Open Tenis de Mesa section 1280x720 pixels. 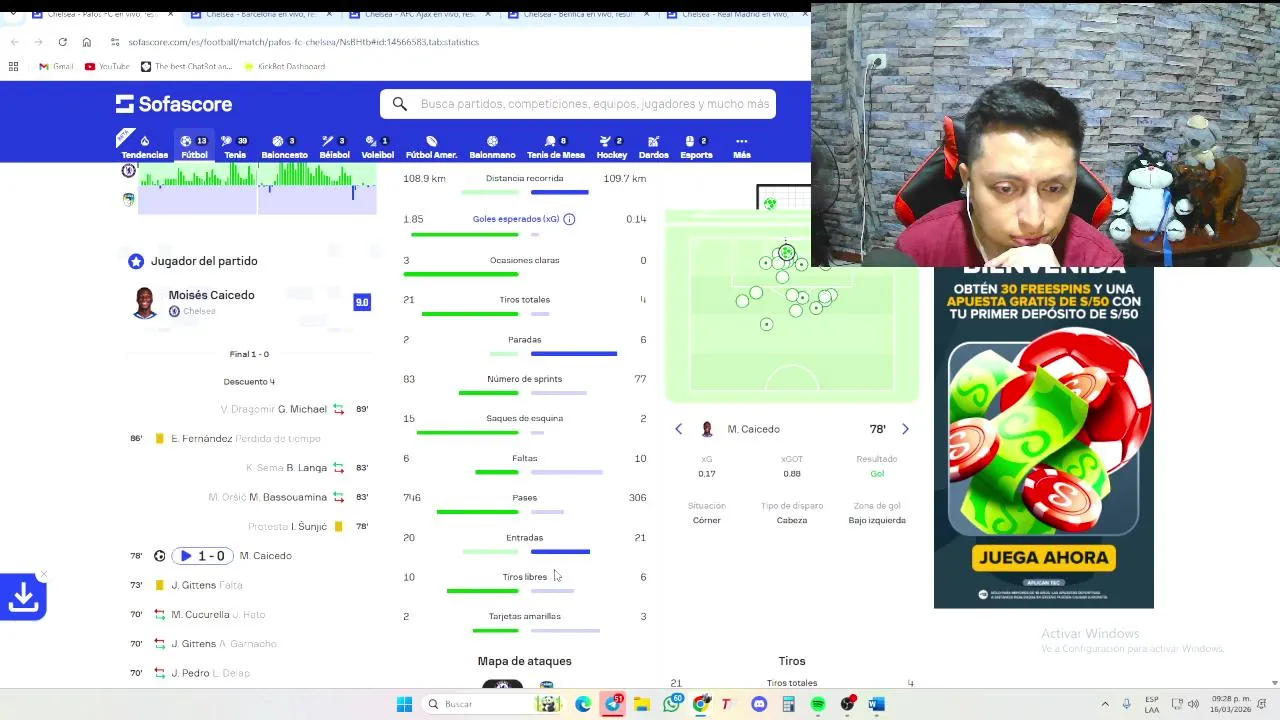[556, 147]
